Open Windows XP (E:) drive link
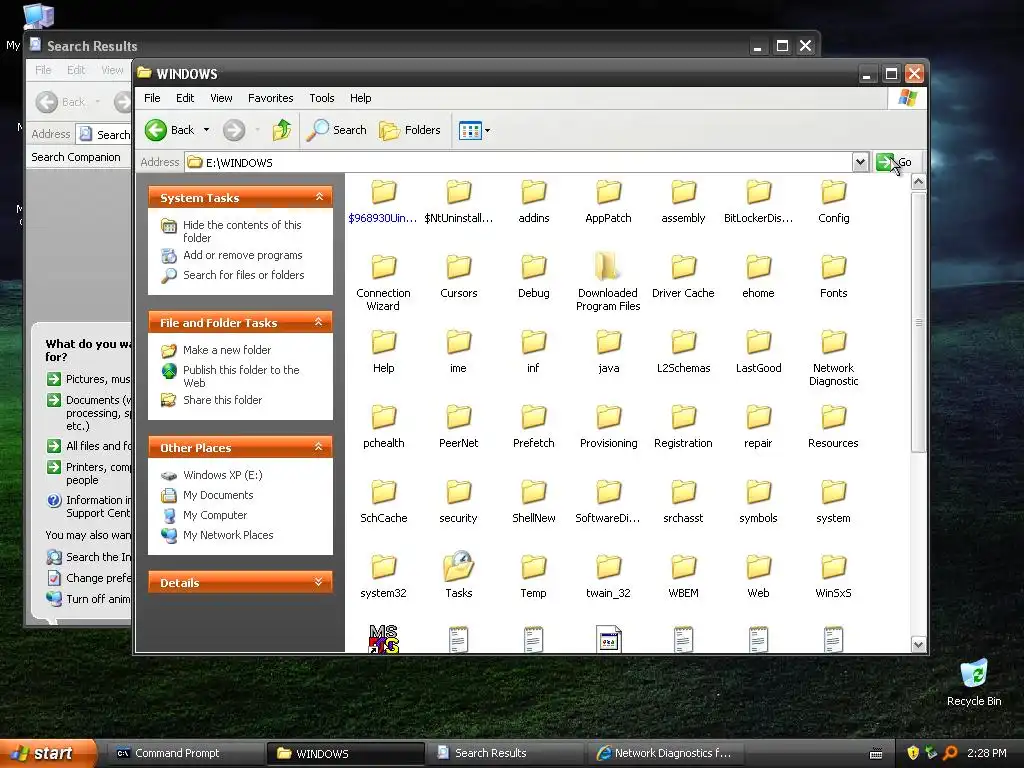The height and width of the screenshot is (768, 1024). pos(222,475)
